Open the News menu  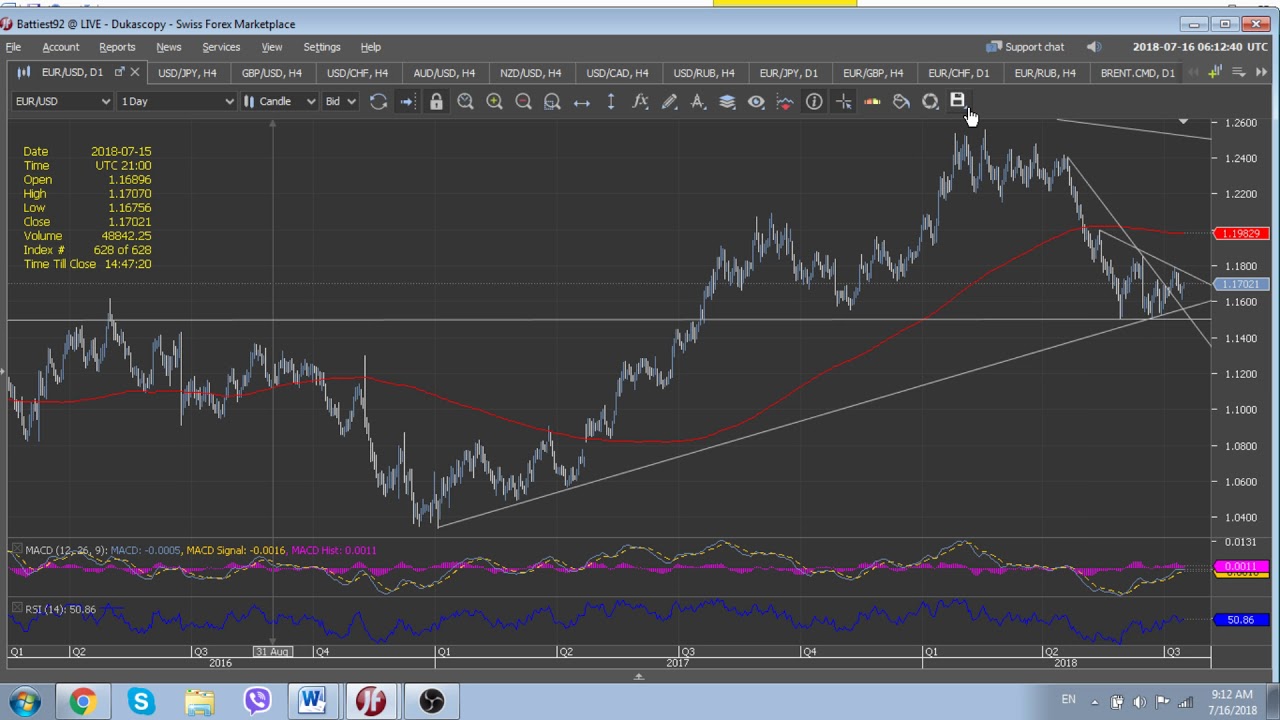pos(168,47)
